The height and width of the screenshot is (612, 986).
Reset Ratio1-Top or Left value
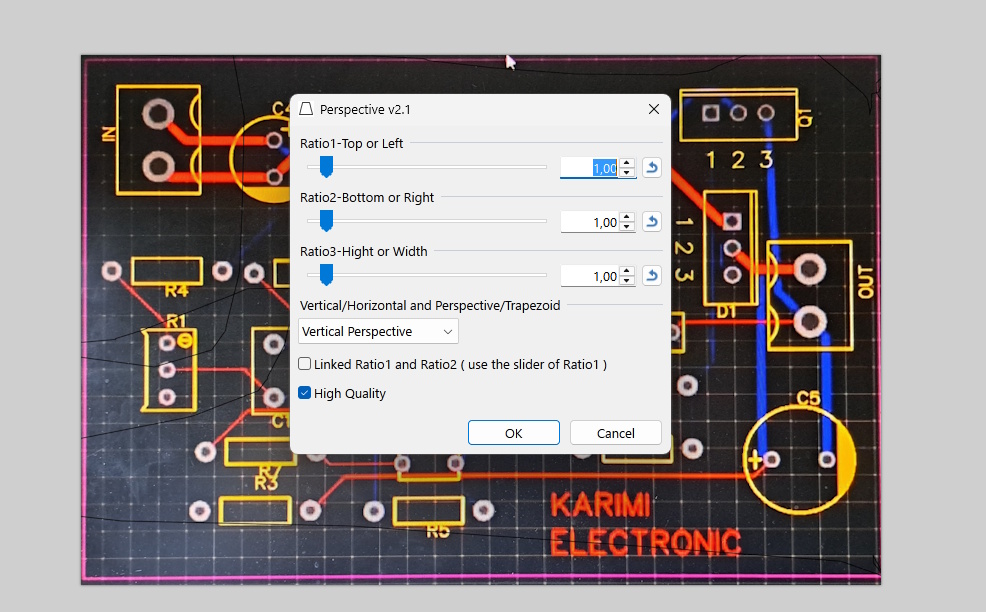click(651, 168)
